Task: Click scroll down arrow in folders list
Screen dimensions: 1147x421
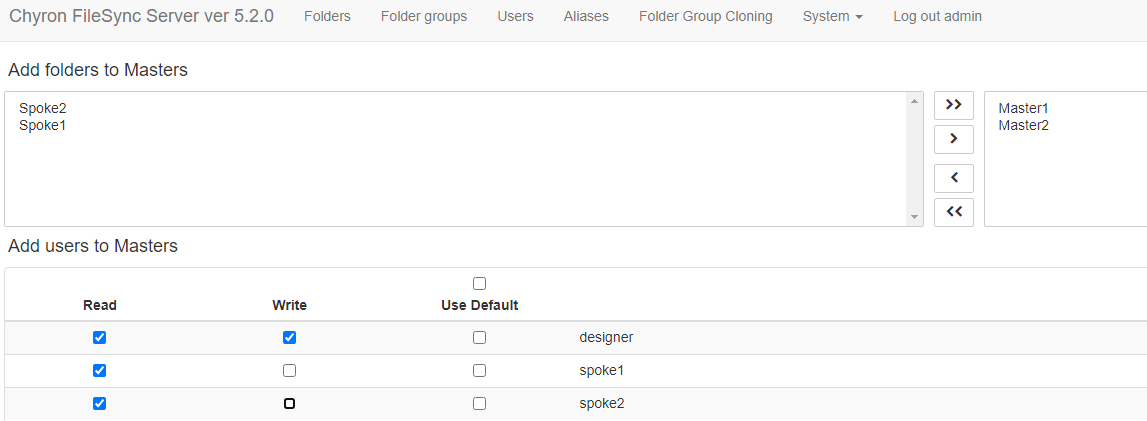Action: point(914,217)
